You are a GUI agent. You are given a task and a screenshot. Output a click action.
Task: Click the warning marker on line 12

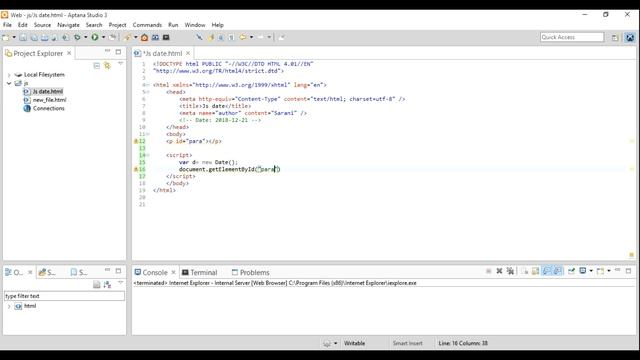(x=136, y=141)
